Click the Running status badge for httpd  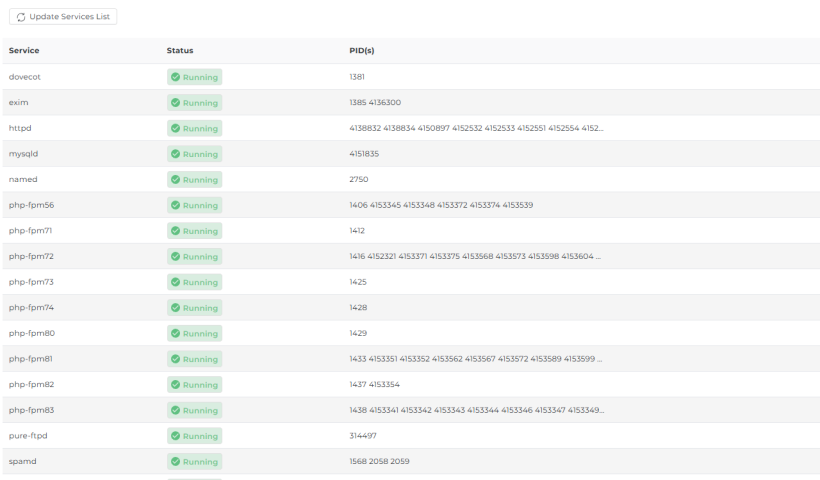pyautogui.click(x=195, y=128)
